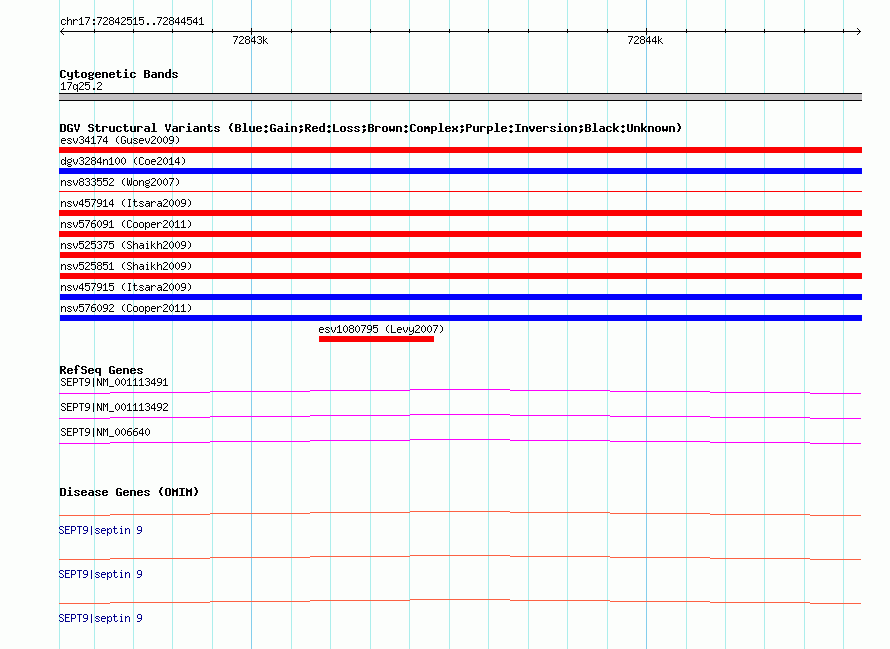Click the Cytogenetic Bands track title
The image size is (890, 649).
pyautogui.click(x=119, y=74)
